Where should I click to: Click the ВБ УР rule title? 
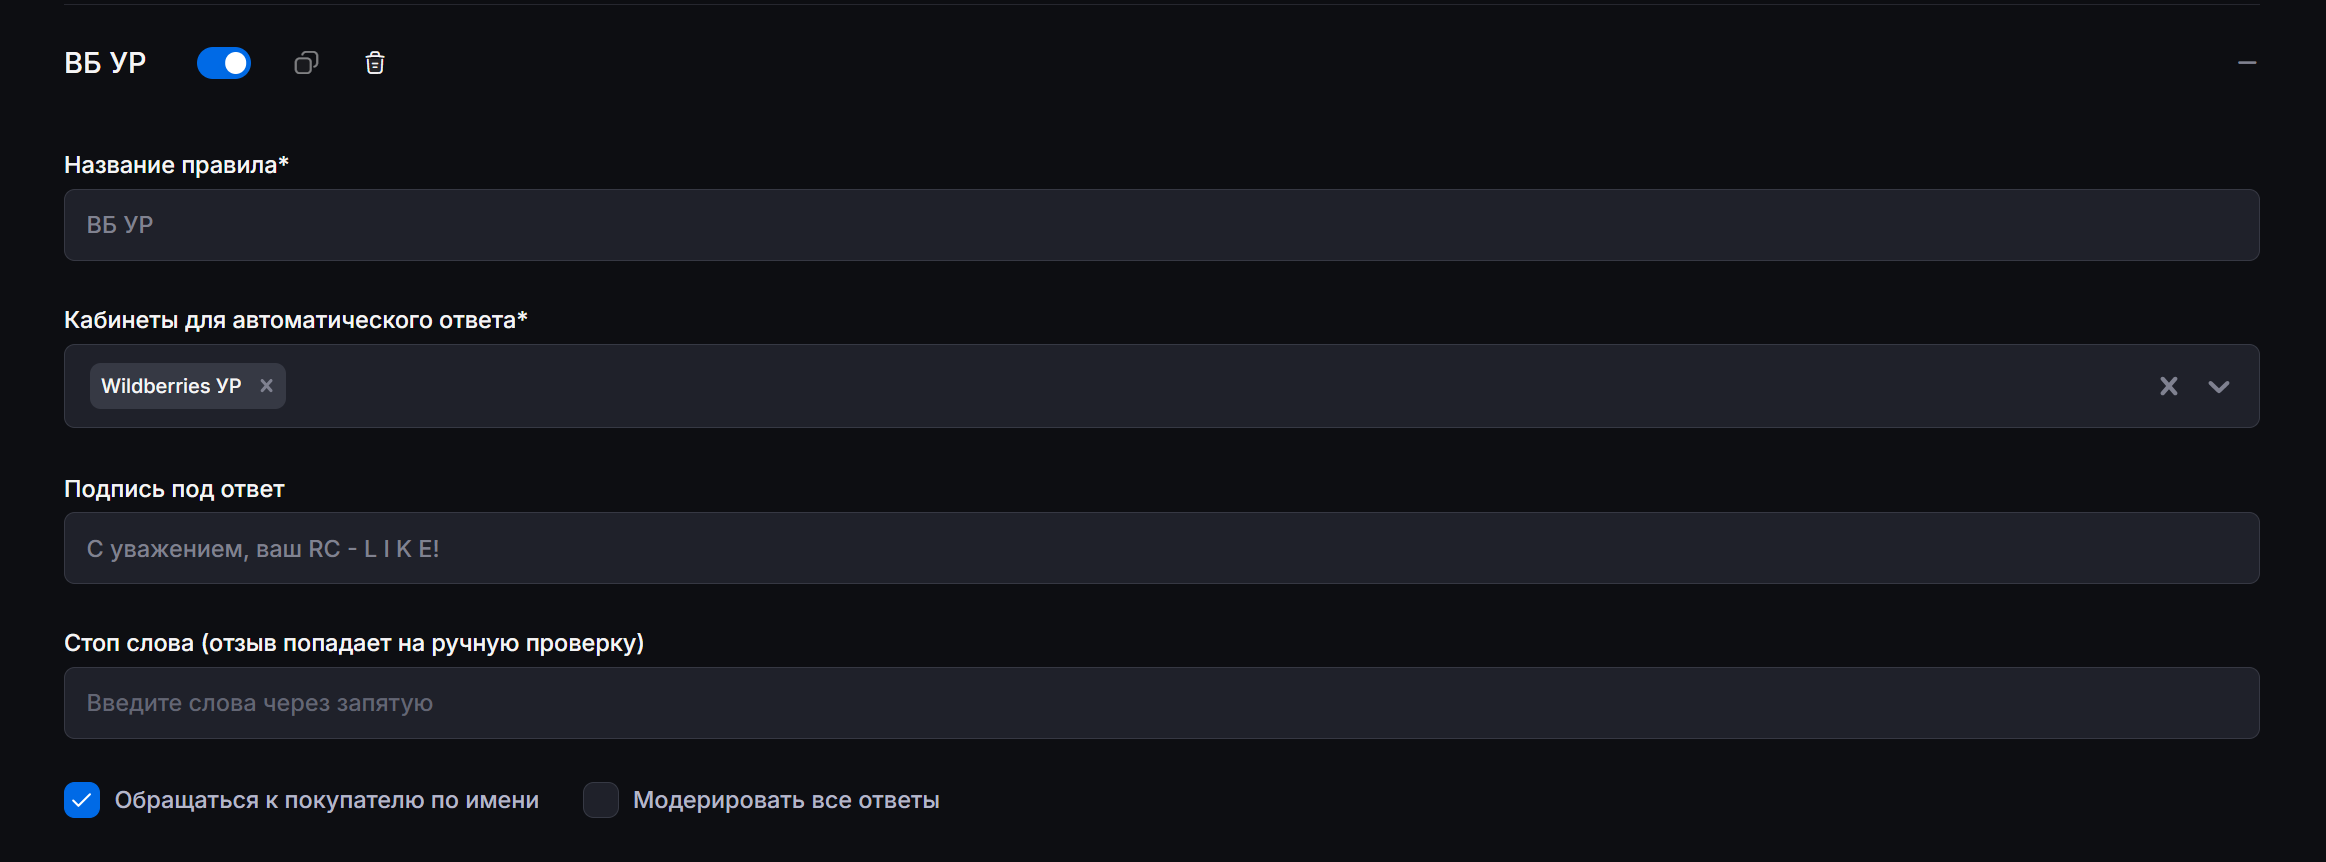pyautogui.click(x=105, y=62)
